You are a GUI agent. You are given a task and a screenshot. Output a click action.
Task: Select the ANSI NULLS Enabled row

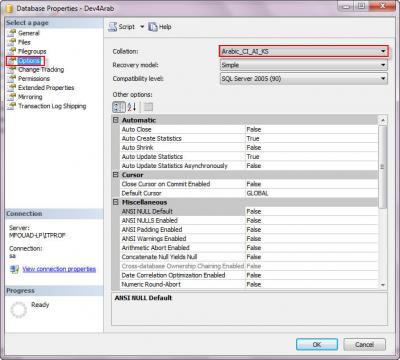249,220
